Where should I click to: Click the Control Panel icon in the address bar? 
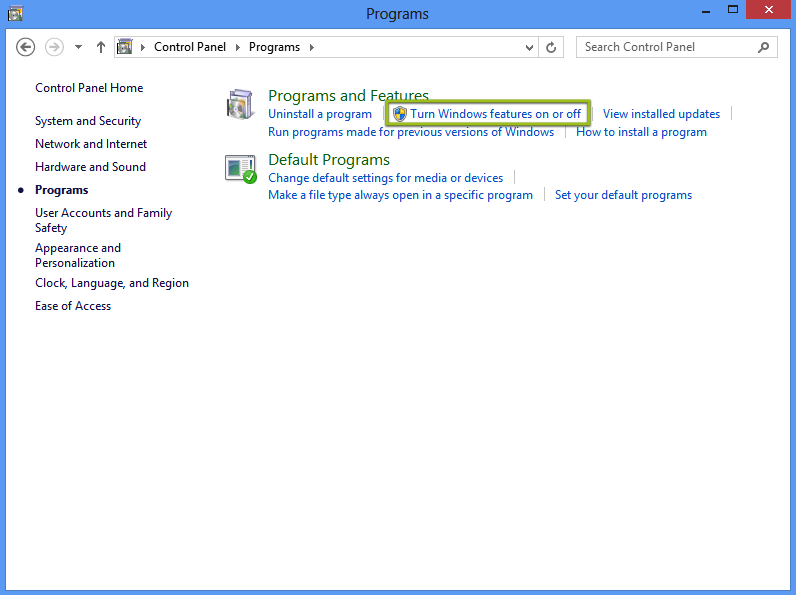[125, 47]
